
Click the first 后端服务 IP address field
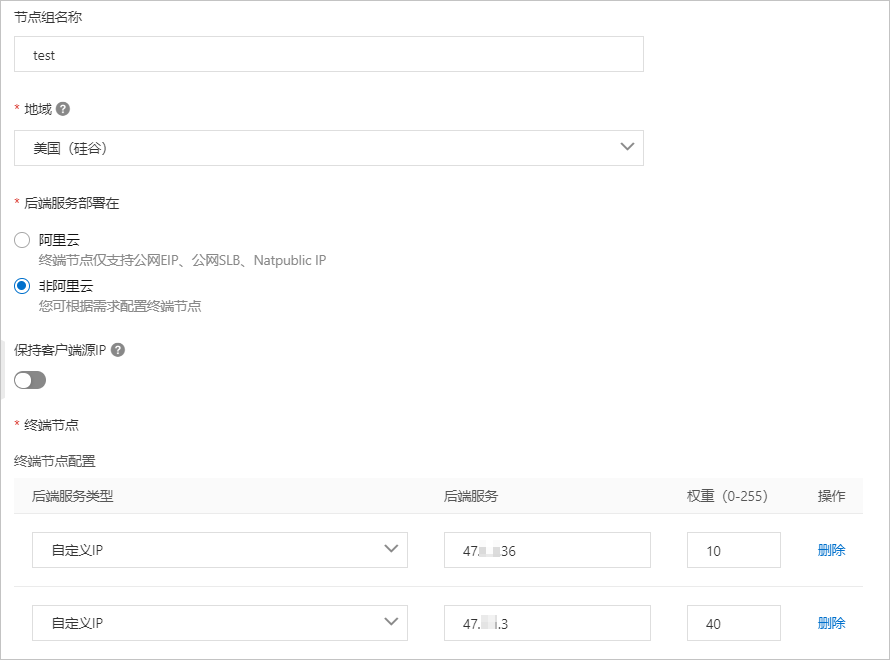point(547,550)
